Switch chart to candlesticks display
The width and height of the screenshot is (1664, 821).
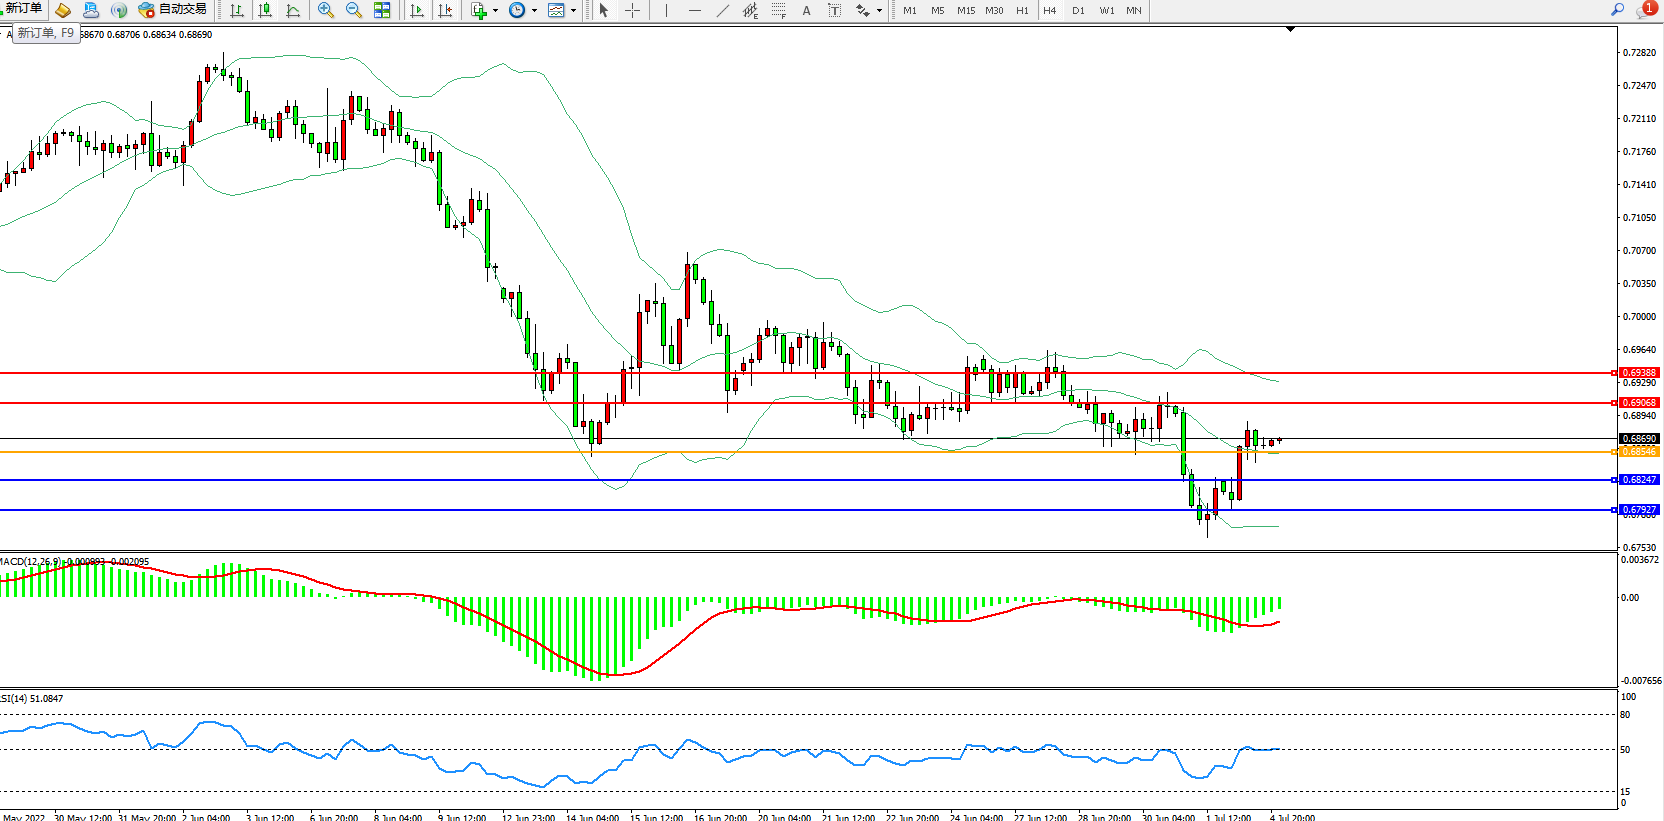click(265, 10)
